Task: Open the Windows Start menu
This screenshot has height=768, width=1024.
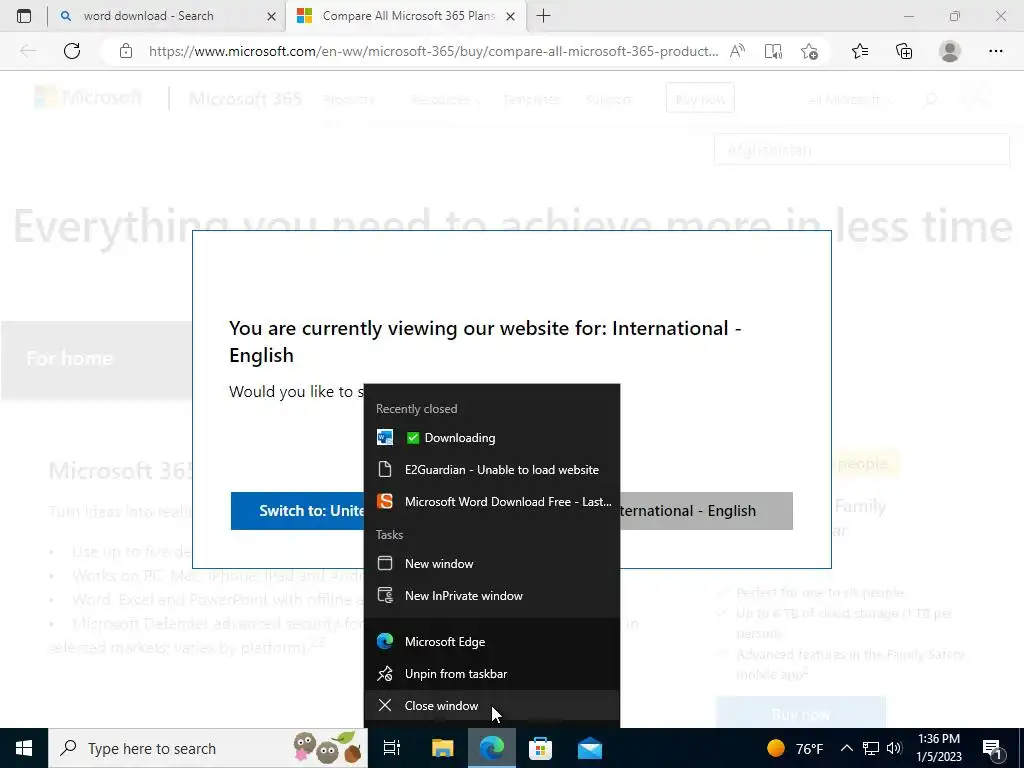Action: [x=24, y=748]
